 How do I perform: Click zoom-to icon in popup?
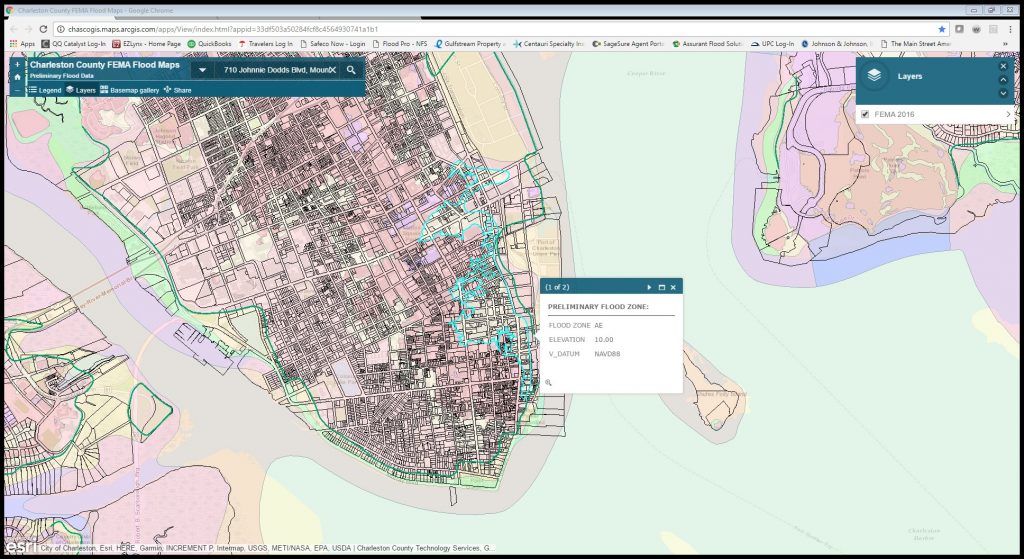point(549,382)
